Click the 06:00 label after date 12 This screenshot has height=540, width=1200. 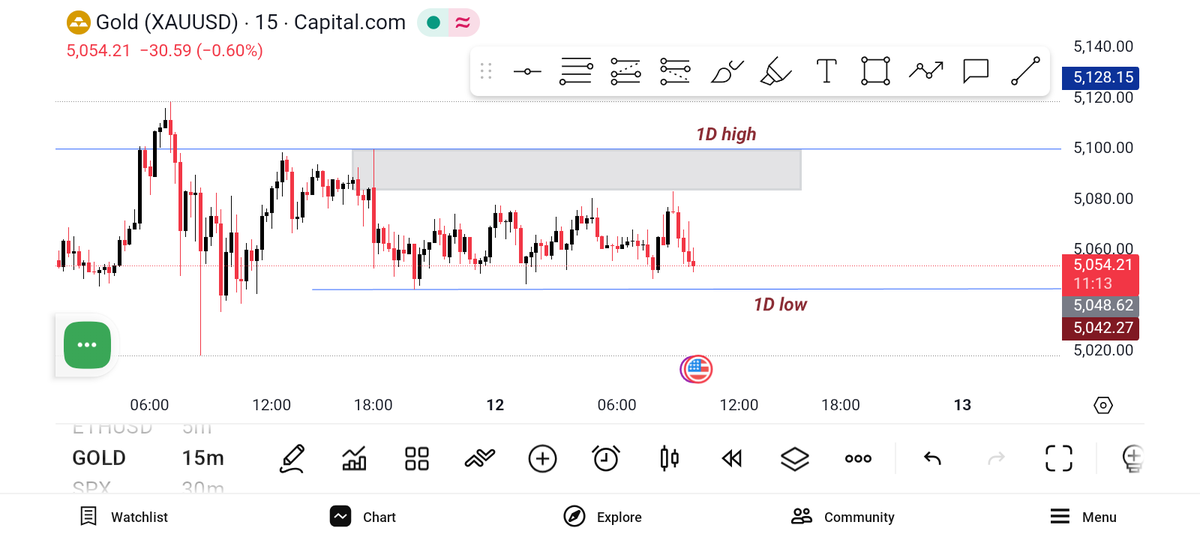click(x=617, y=405)
